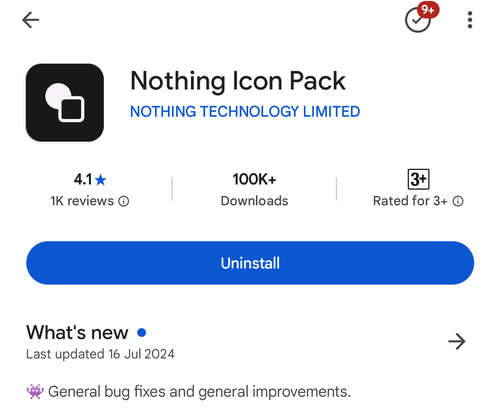Open pending updates checkmark icon with 9+ badge

click(x=421, y=18)
